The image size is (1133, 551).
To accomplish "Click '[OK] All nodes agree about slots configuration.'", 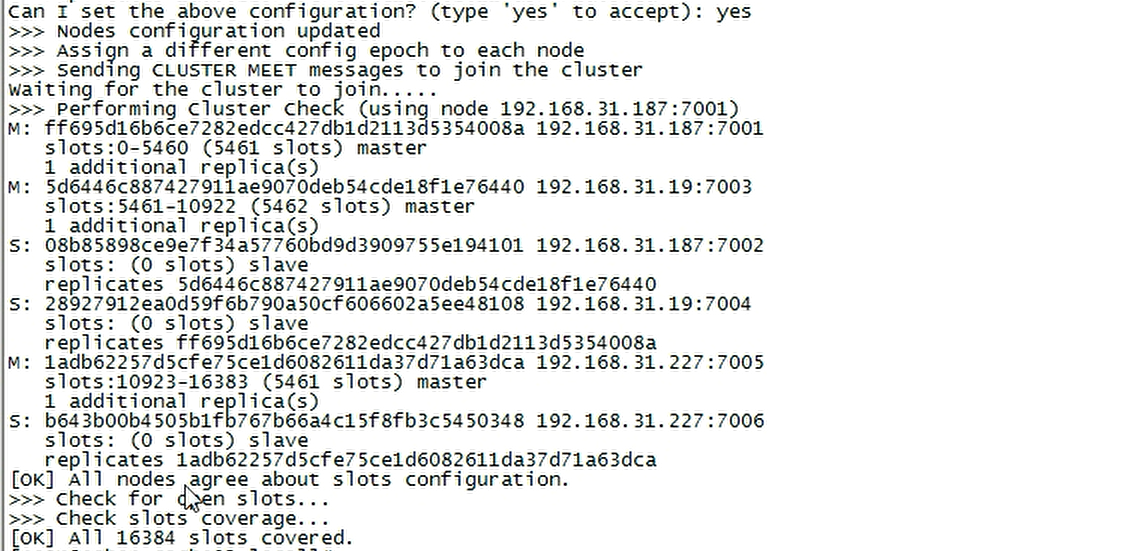I will (x=290, y=480).
